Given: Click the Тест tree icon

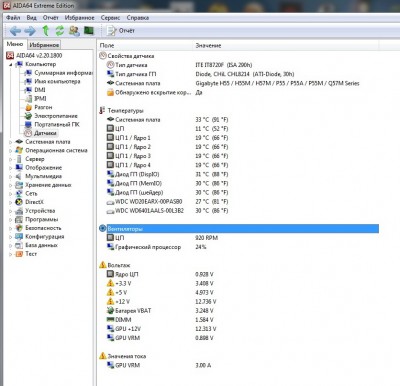Looking at the screenshot, I should pos(19,254).
